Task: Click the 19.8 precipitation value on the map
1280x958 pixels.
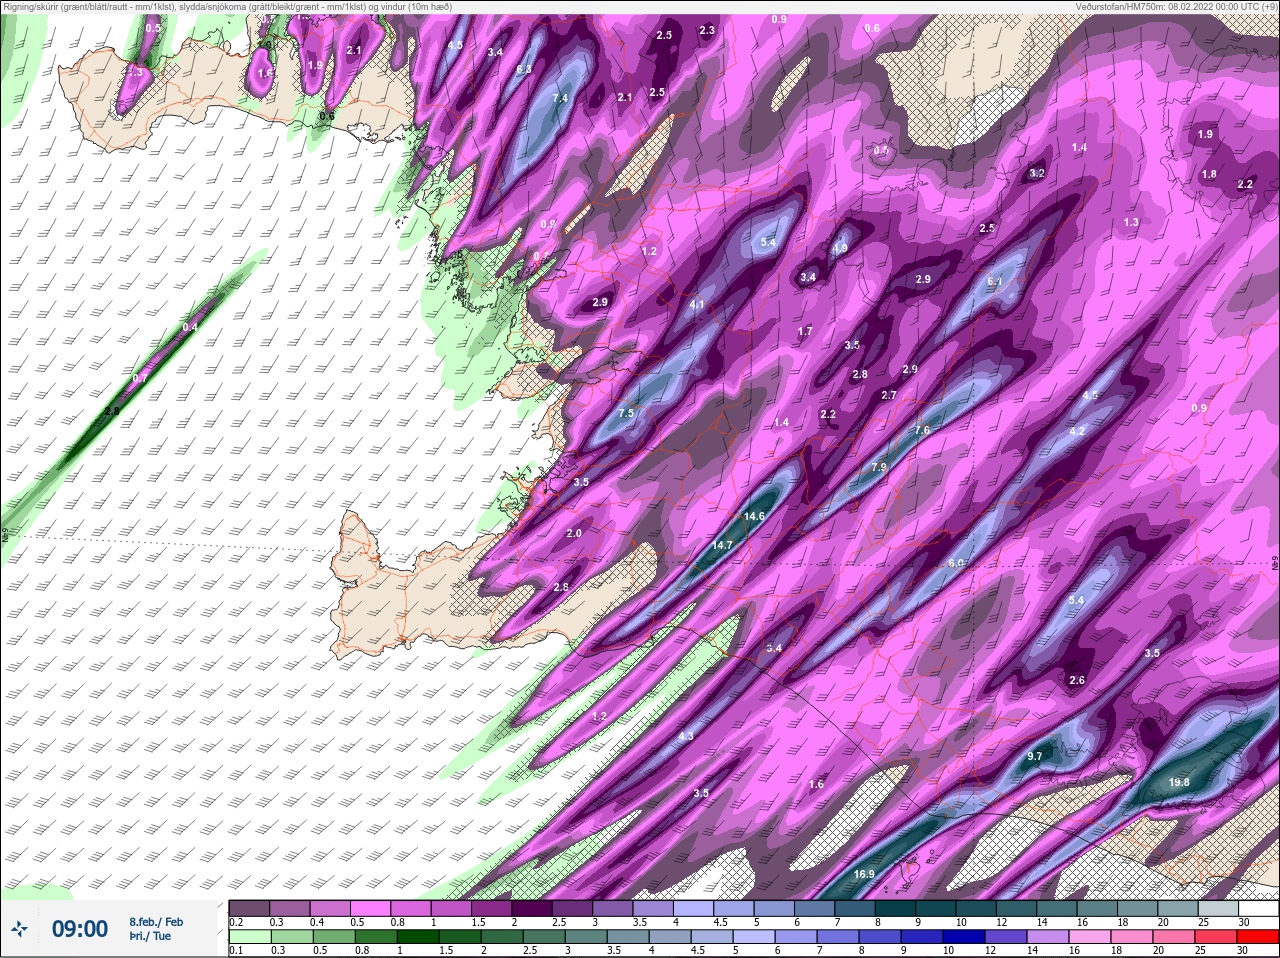Action: point(1179,782)
